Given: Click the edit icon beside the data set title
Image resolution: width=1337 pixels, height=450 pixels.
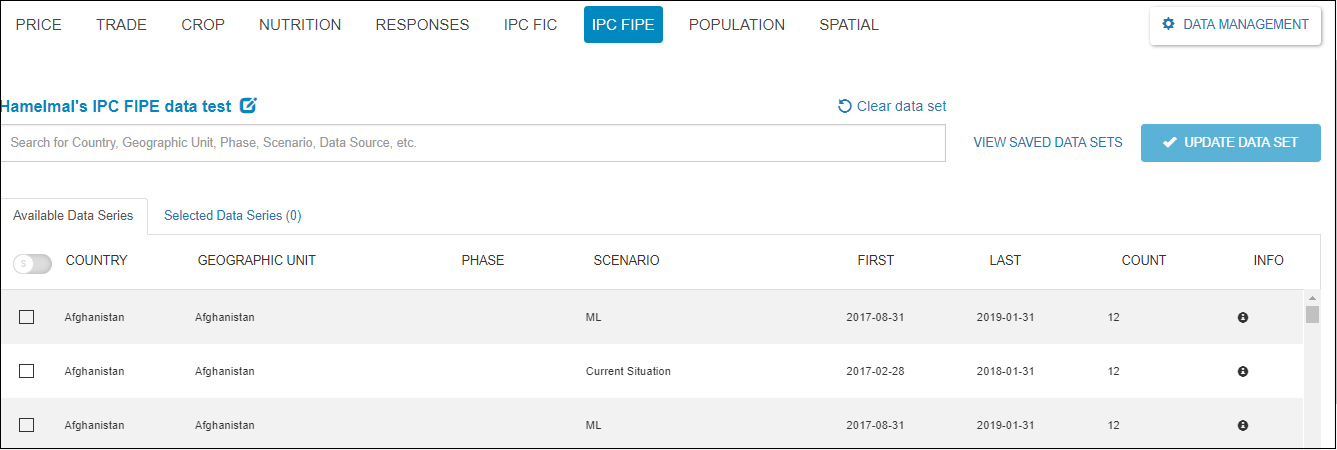Looking at the screenshot, I should (x=249, y=105).
